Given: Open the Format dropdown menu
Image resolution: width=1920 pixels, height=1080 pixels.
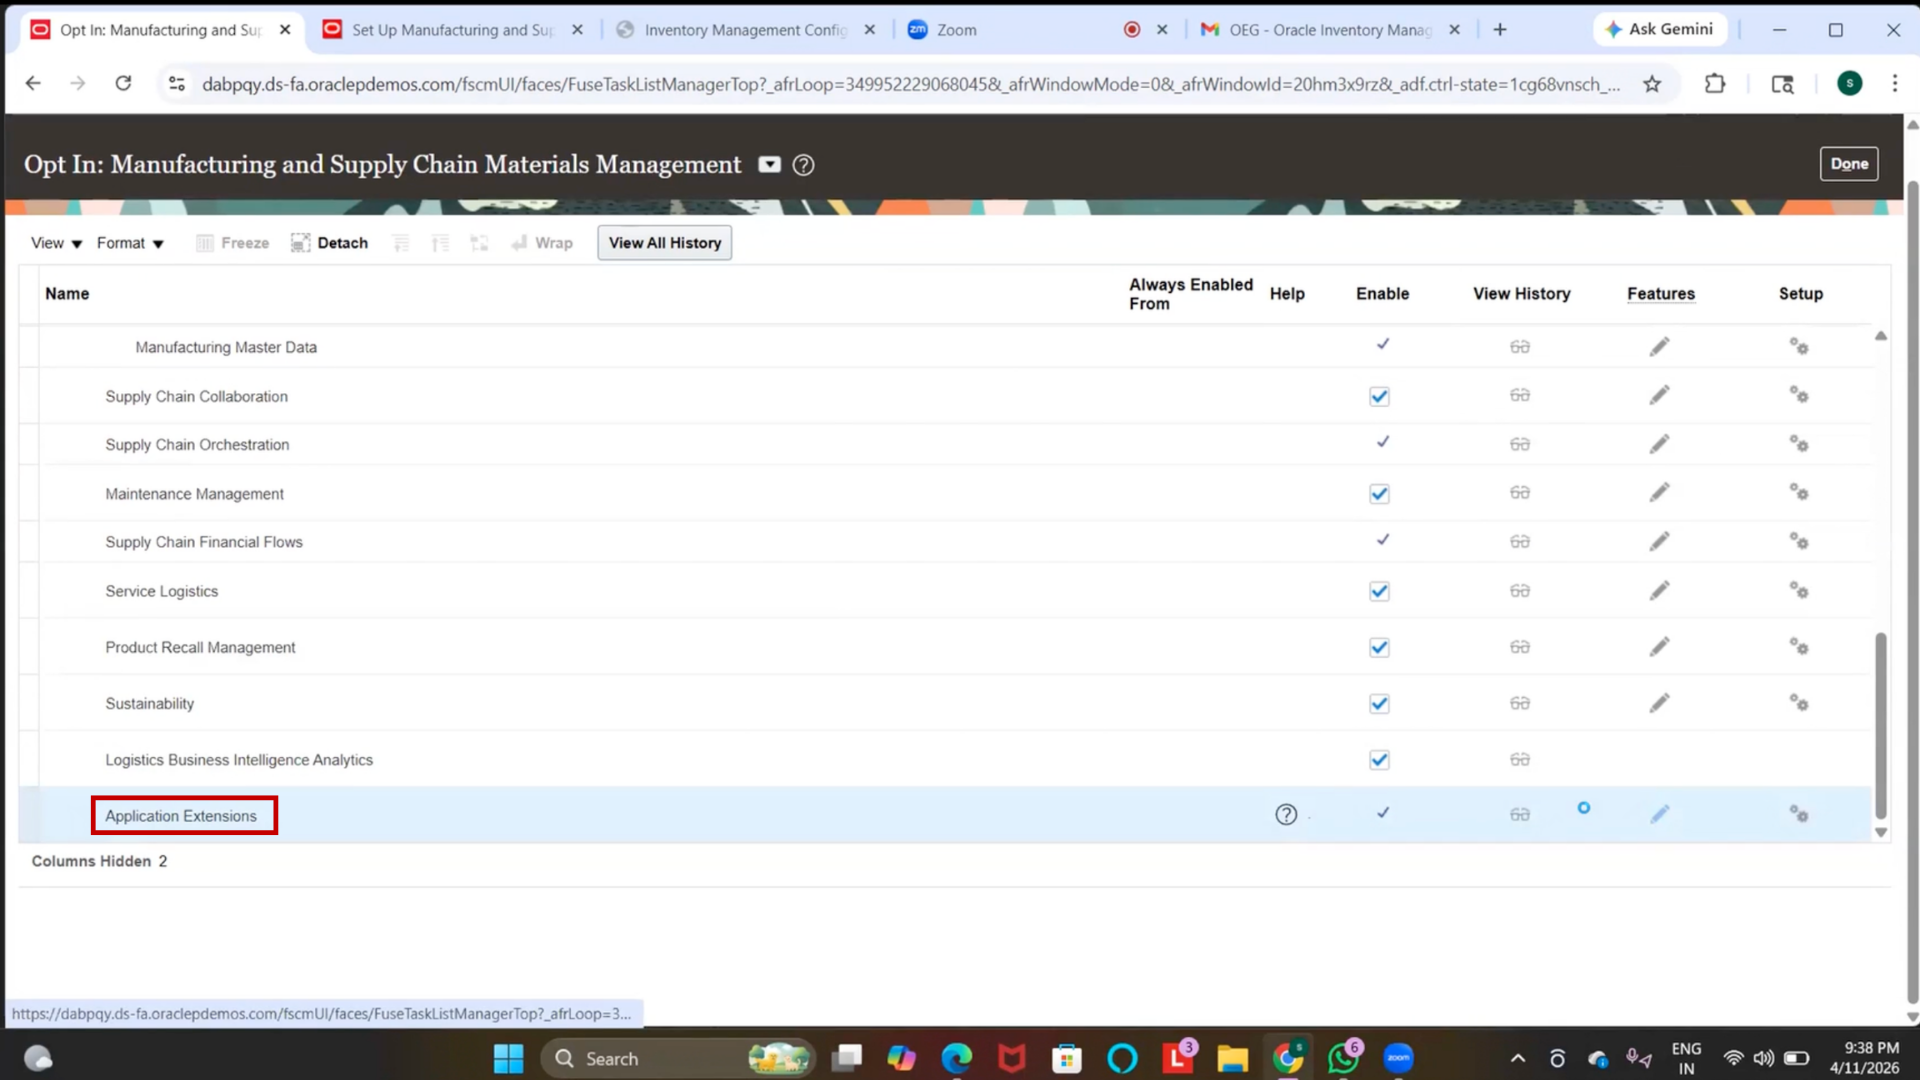Looking at the screenshot, I should click(x=130, y=243).
